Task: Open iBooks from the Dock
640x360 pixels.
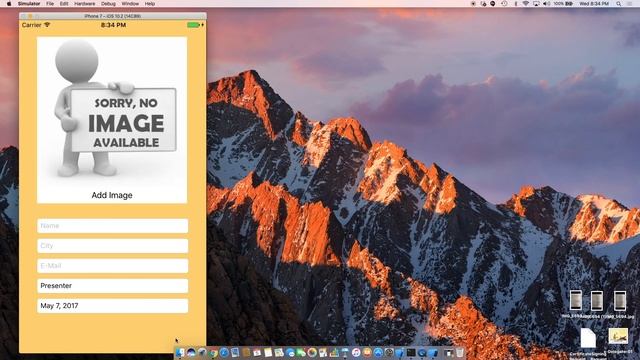Action: coord(367,352)
